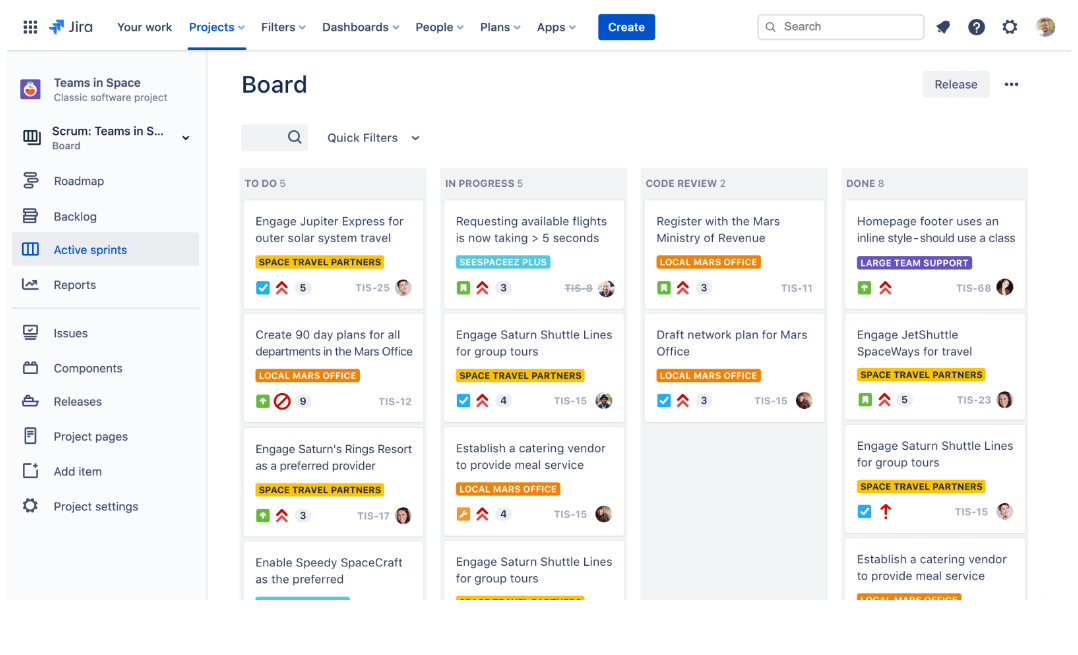Open the three-dots more menu next to Release
This screenshot has height=655, width=1078.
click(x=1011, y=85)
